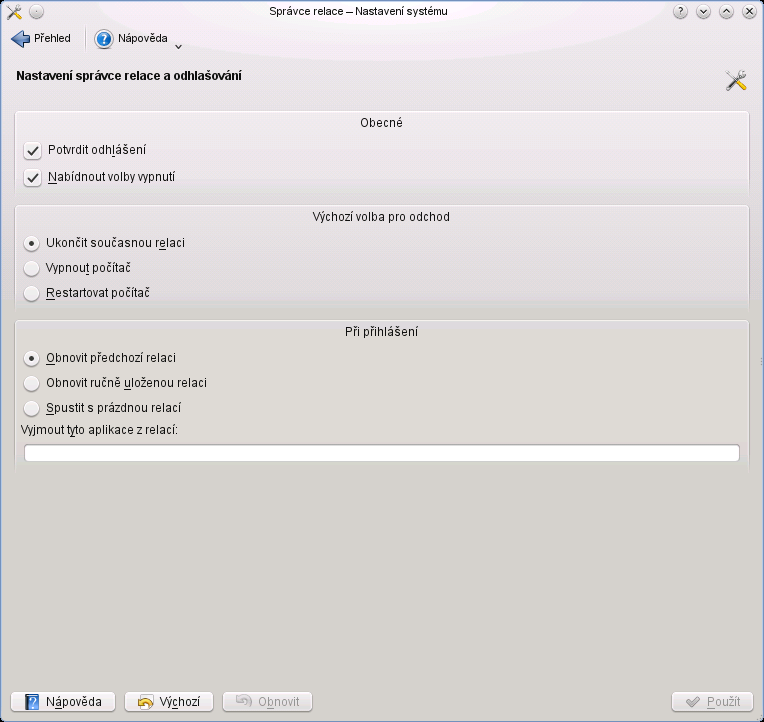764x722 pixels.
Task: Click the tools icon in the title bar
Action: click(14, 12)
